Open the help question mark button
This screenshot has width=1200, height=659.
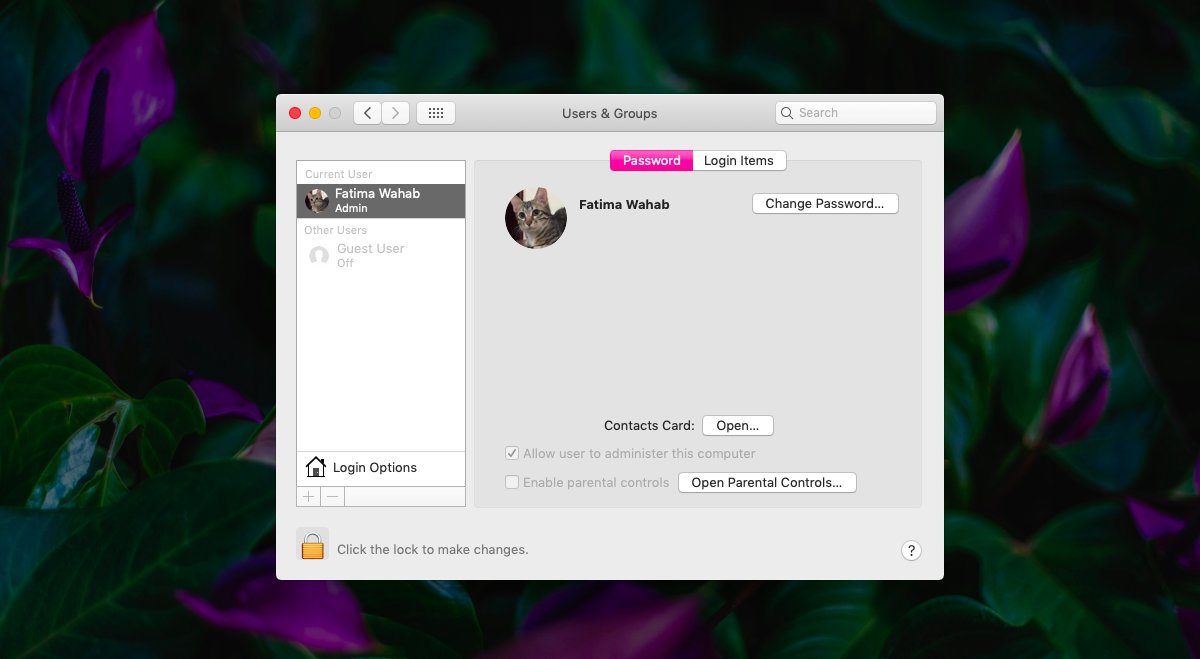coord(911,550)
